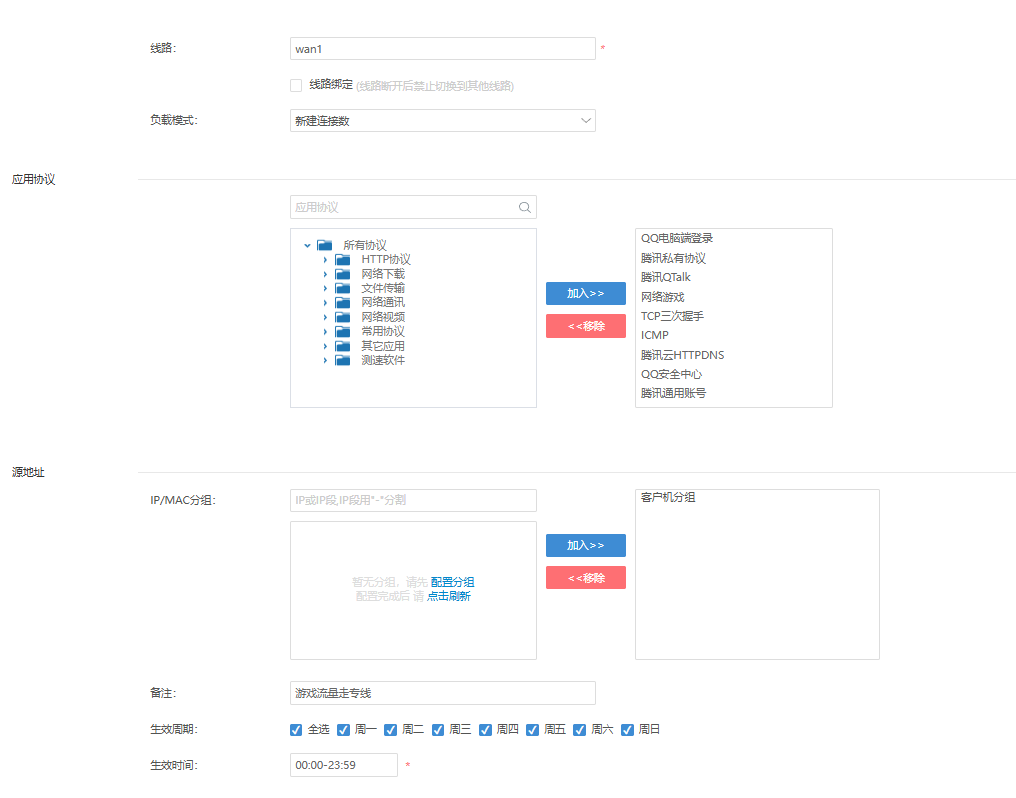Click the 备注 input field
The height and width of the screenshot is (798, 1016).
click(x=443, y=693)
